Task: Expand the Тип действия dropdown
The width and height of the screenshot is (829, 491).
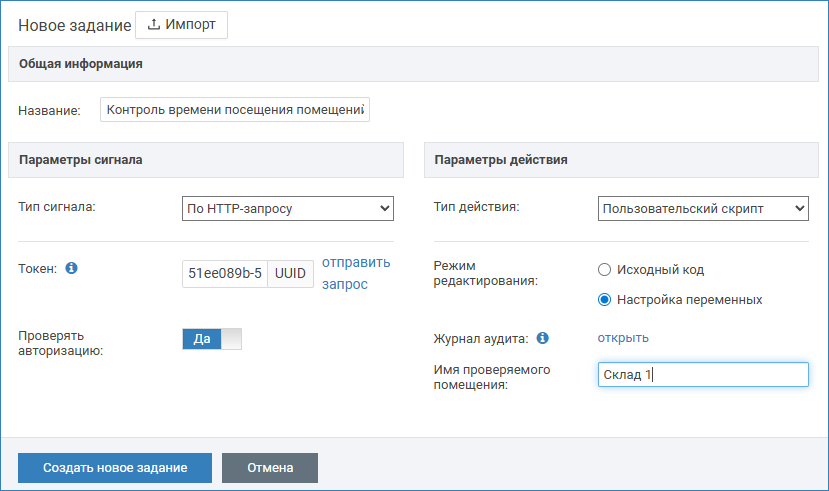Action: pos(702,209)
